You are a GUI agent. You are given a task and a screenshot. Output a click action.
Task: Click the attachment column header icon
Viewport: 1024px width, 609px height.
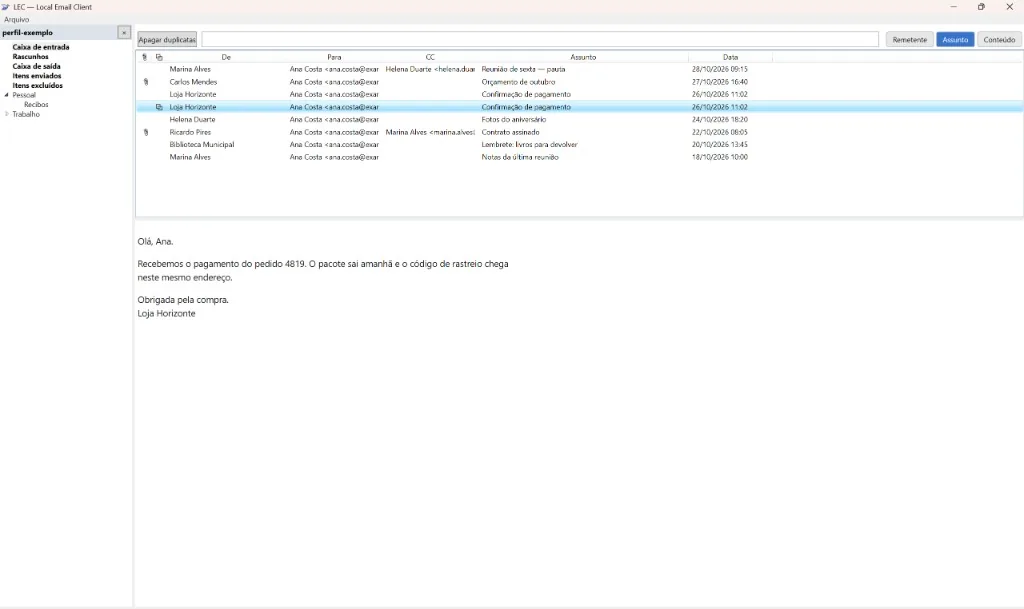[x=144, y=57]
